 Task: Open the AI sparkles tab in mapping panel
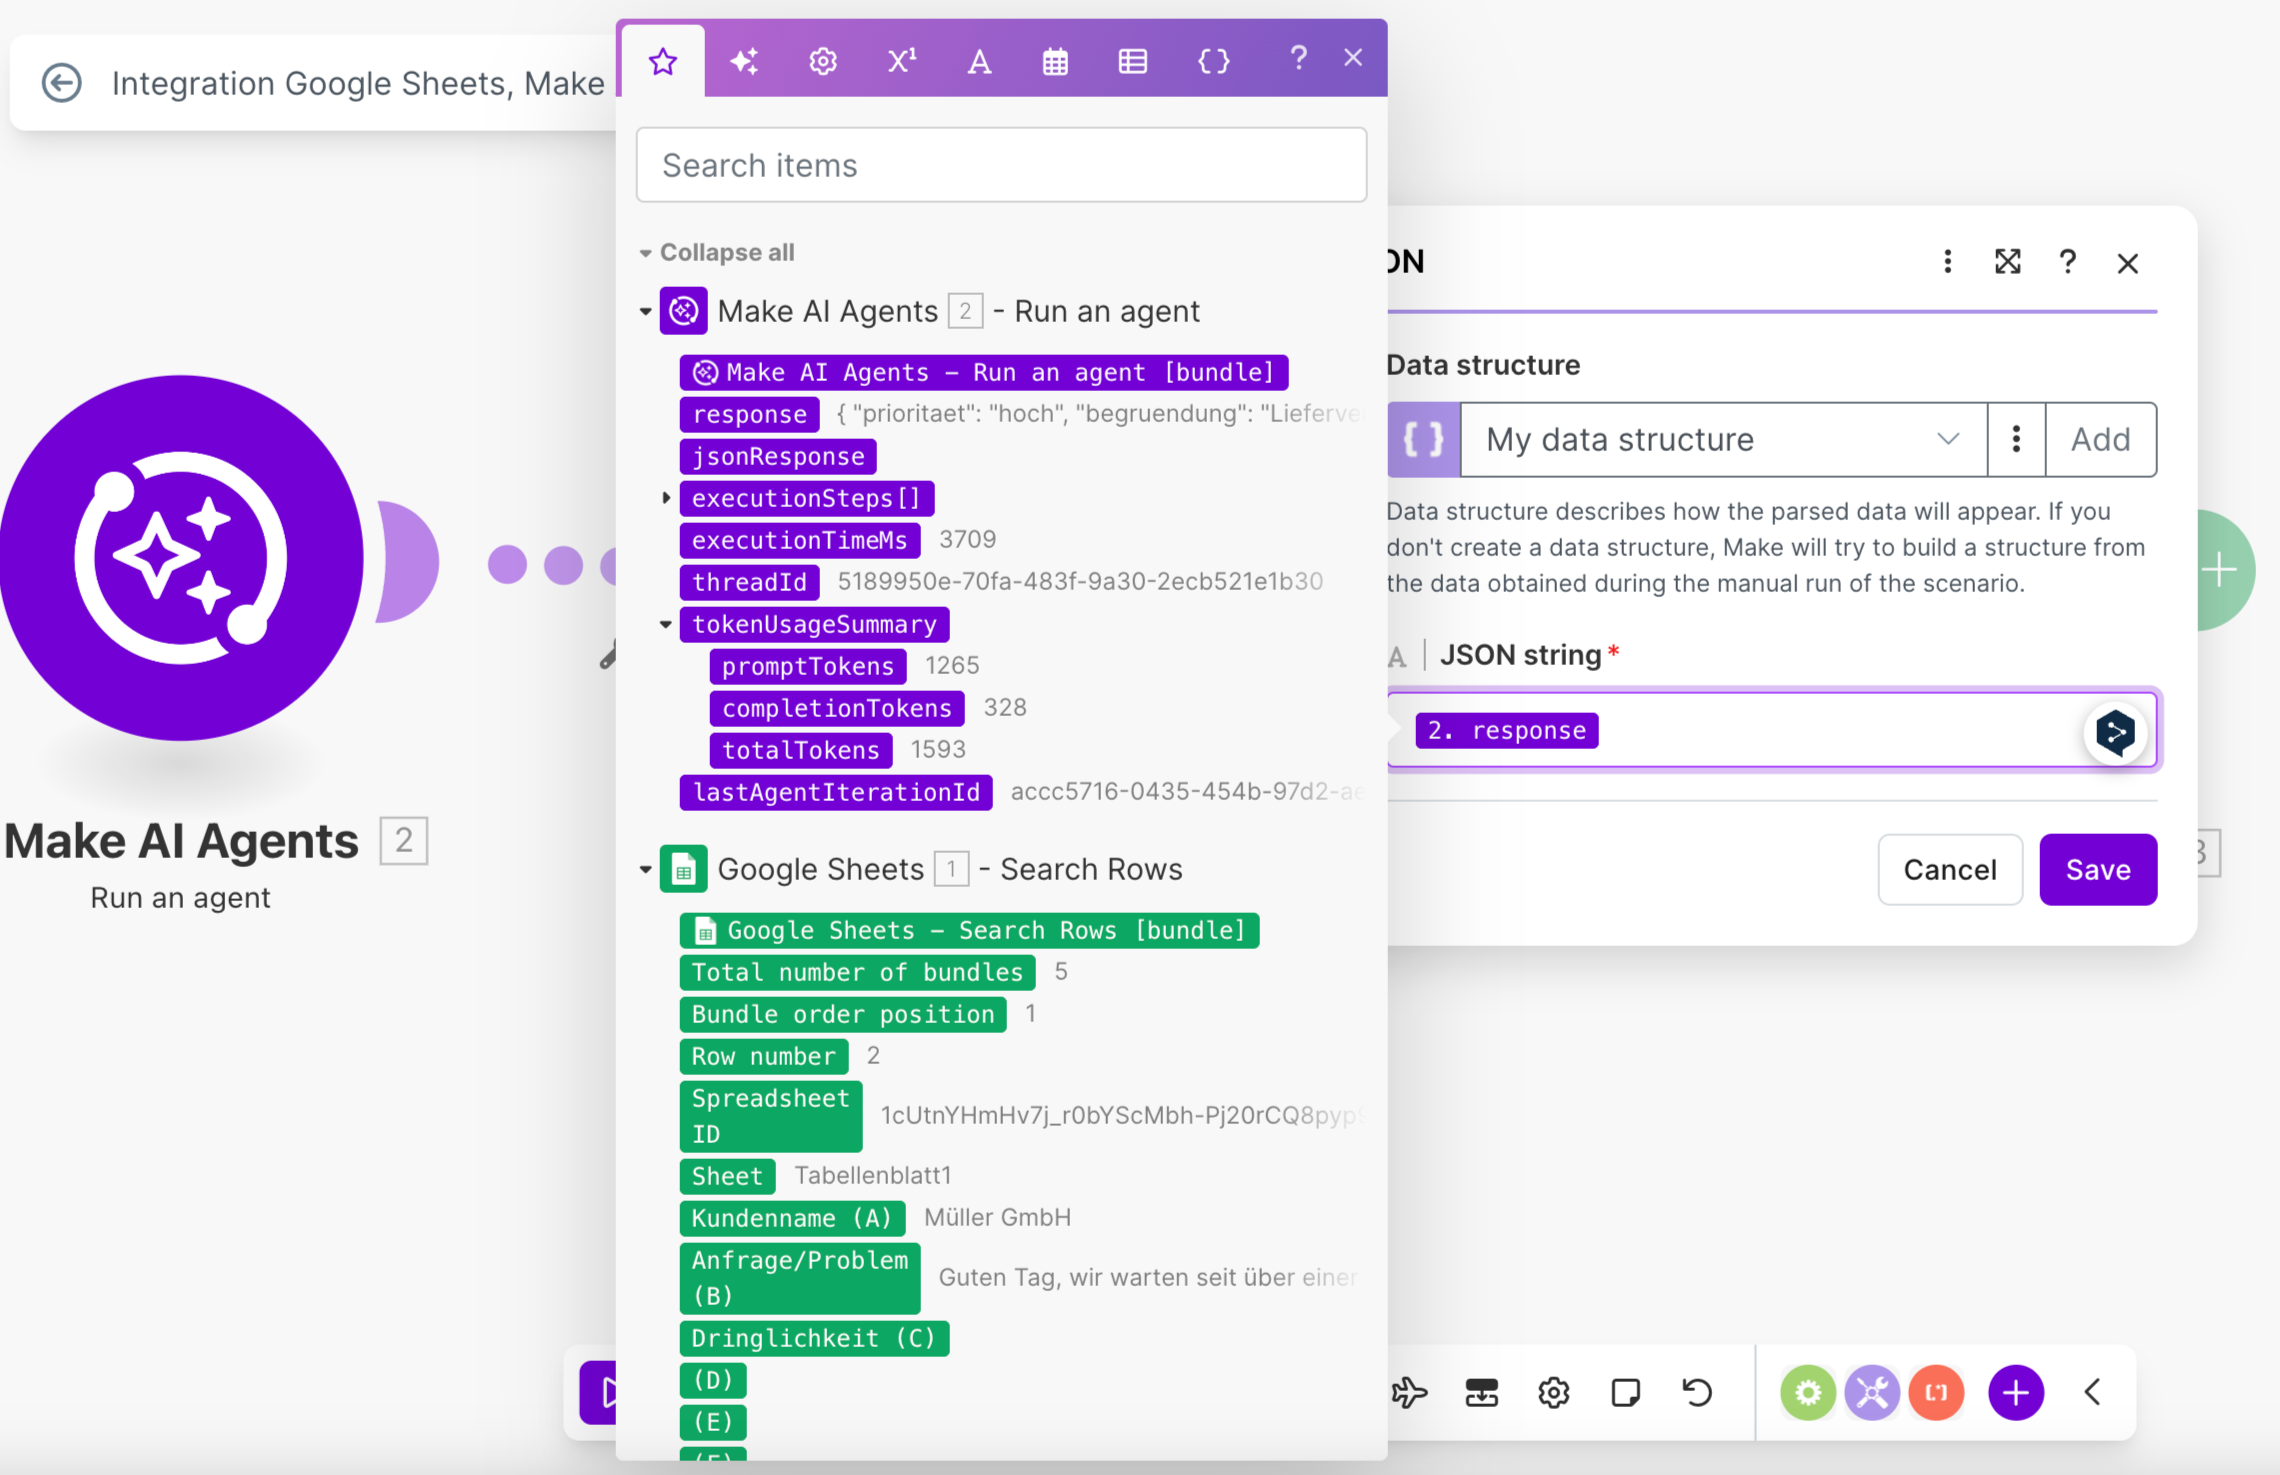744,61
